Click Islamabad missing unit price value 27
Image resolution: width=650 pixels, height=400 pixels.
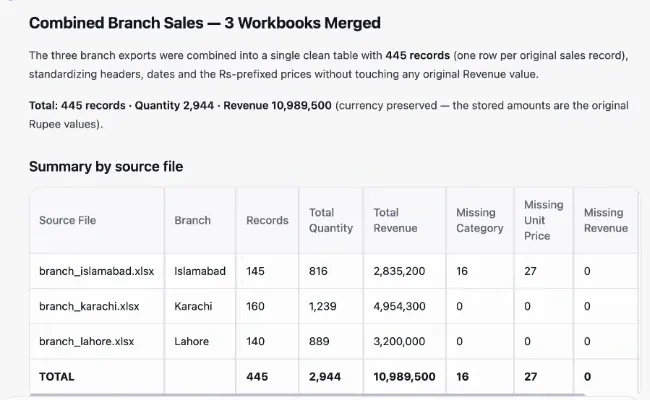click(x=530, y=271)
